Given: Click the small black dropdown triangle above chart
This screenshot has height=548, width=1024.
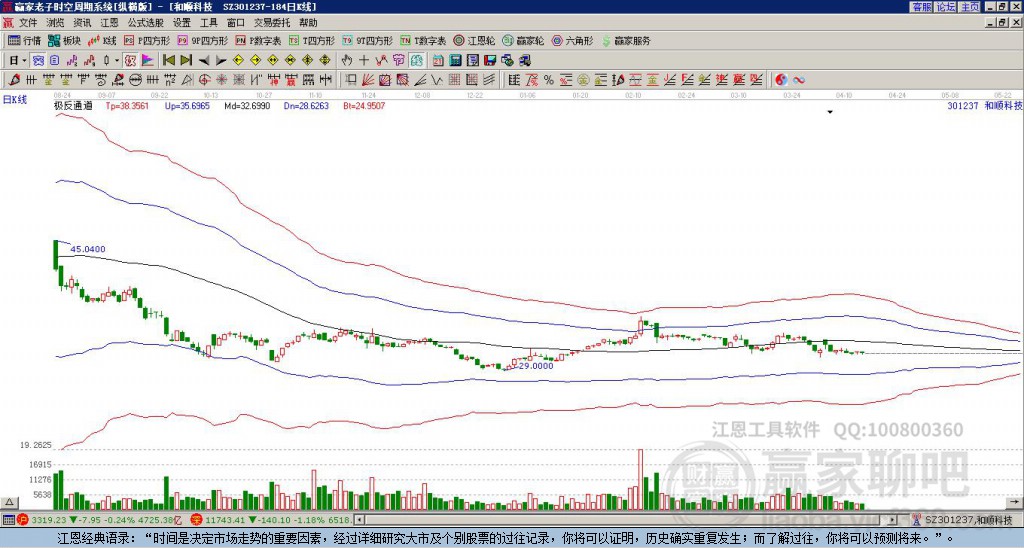Looking at the screenshot, I should (x=830, y=113).
